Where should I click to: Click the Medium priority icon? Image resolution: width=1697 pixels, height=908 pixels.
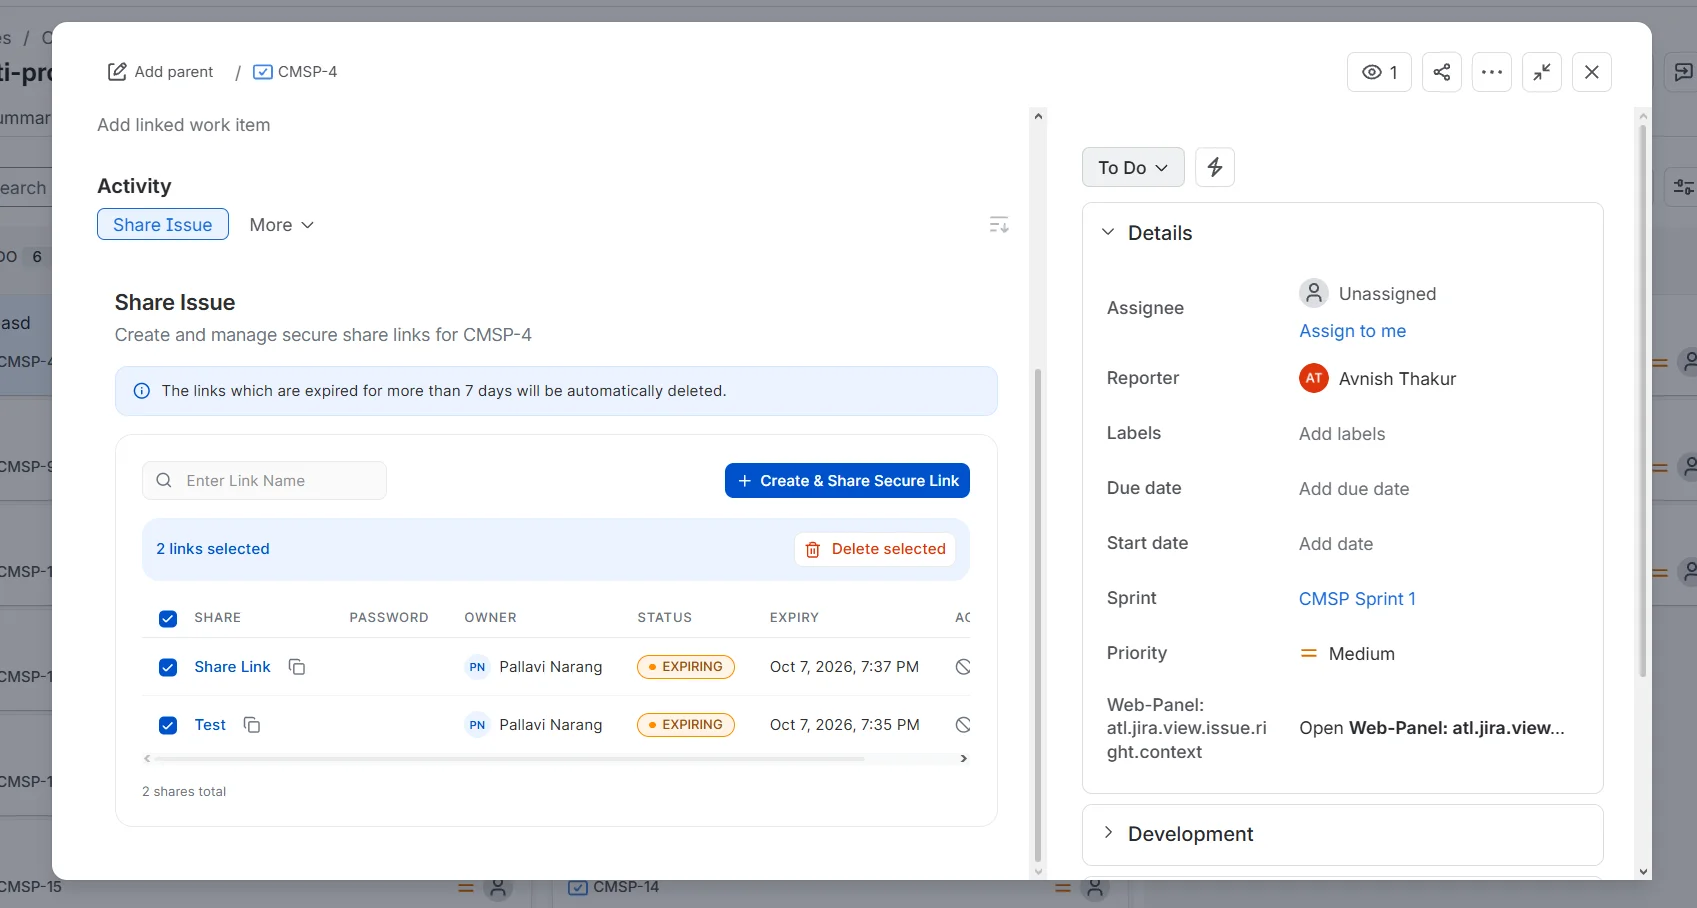[x=1308, y=654]
